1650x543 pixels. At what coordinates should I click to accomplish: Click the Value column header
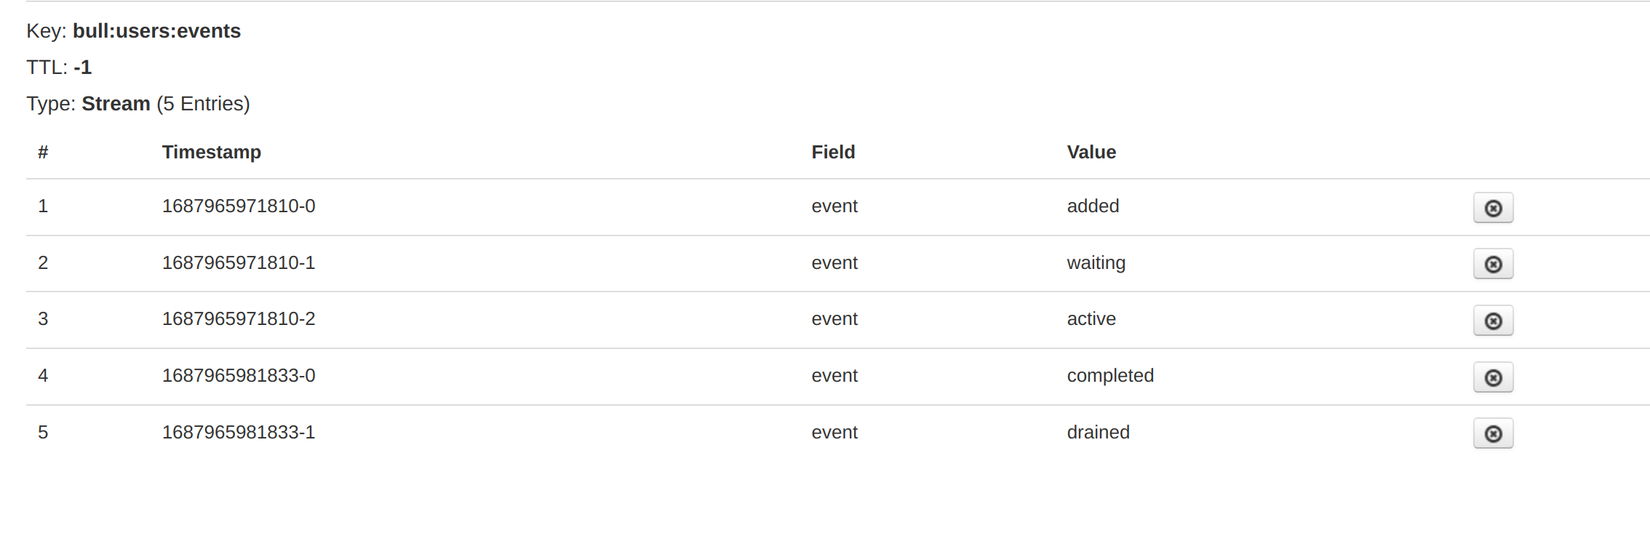(x=1091, y=152)
